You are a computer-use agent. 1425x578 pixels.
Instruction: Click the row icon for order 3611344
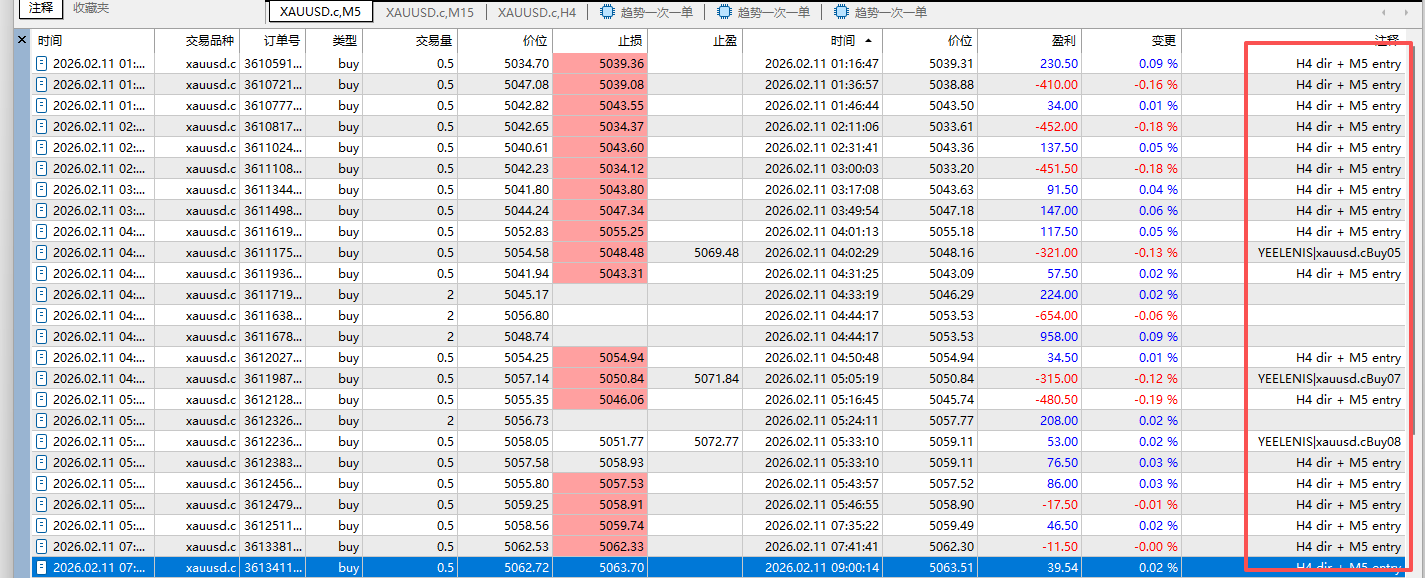tap(42, 189)
